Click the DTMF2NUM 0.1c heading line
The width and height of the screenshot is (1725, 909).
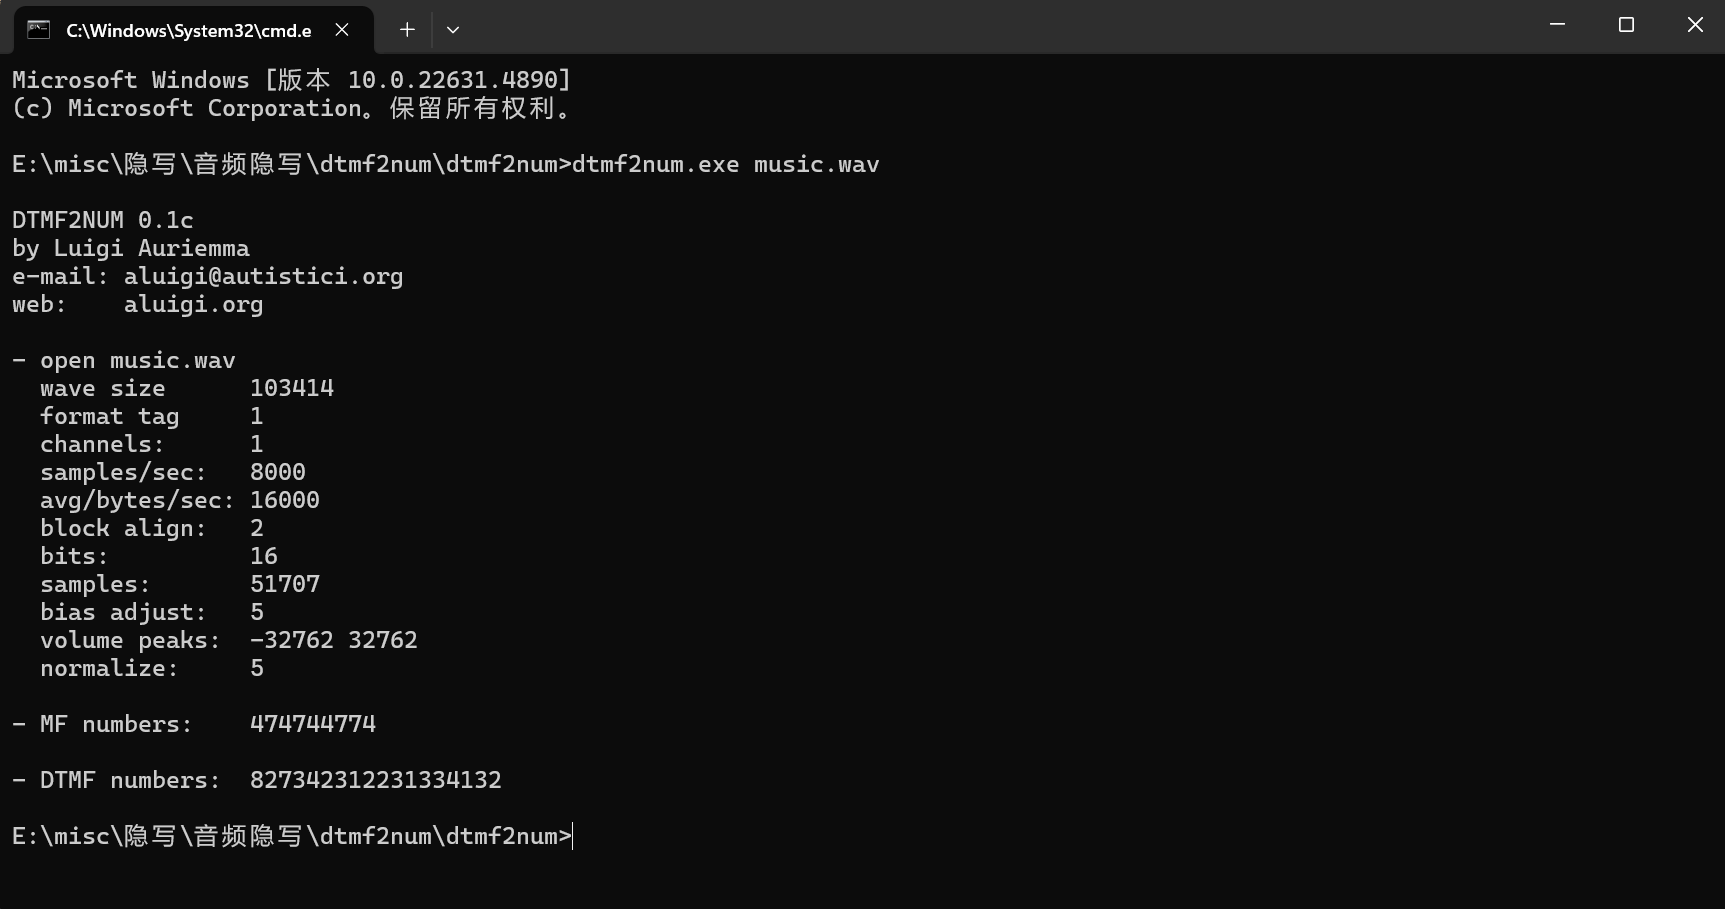103,220
